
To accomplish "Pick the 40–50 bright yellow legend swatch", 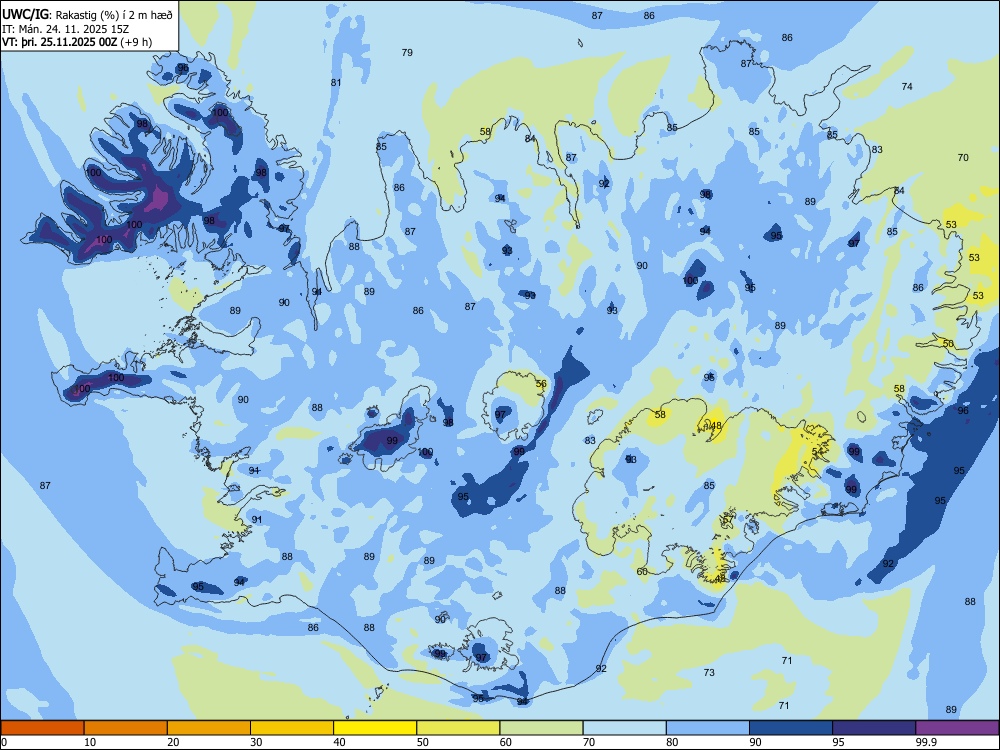I will pos(375,728).
